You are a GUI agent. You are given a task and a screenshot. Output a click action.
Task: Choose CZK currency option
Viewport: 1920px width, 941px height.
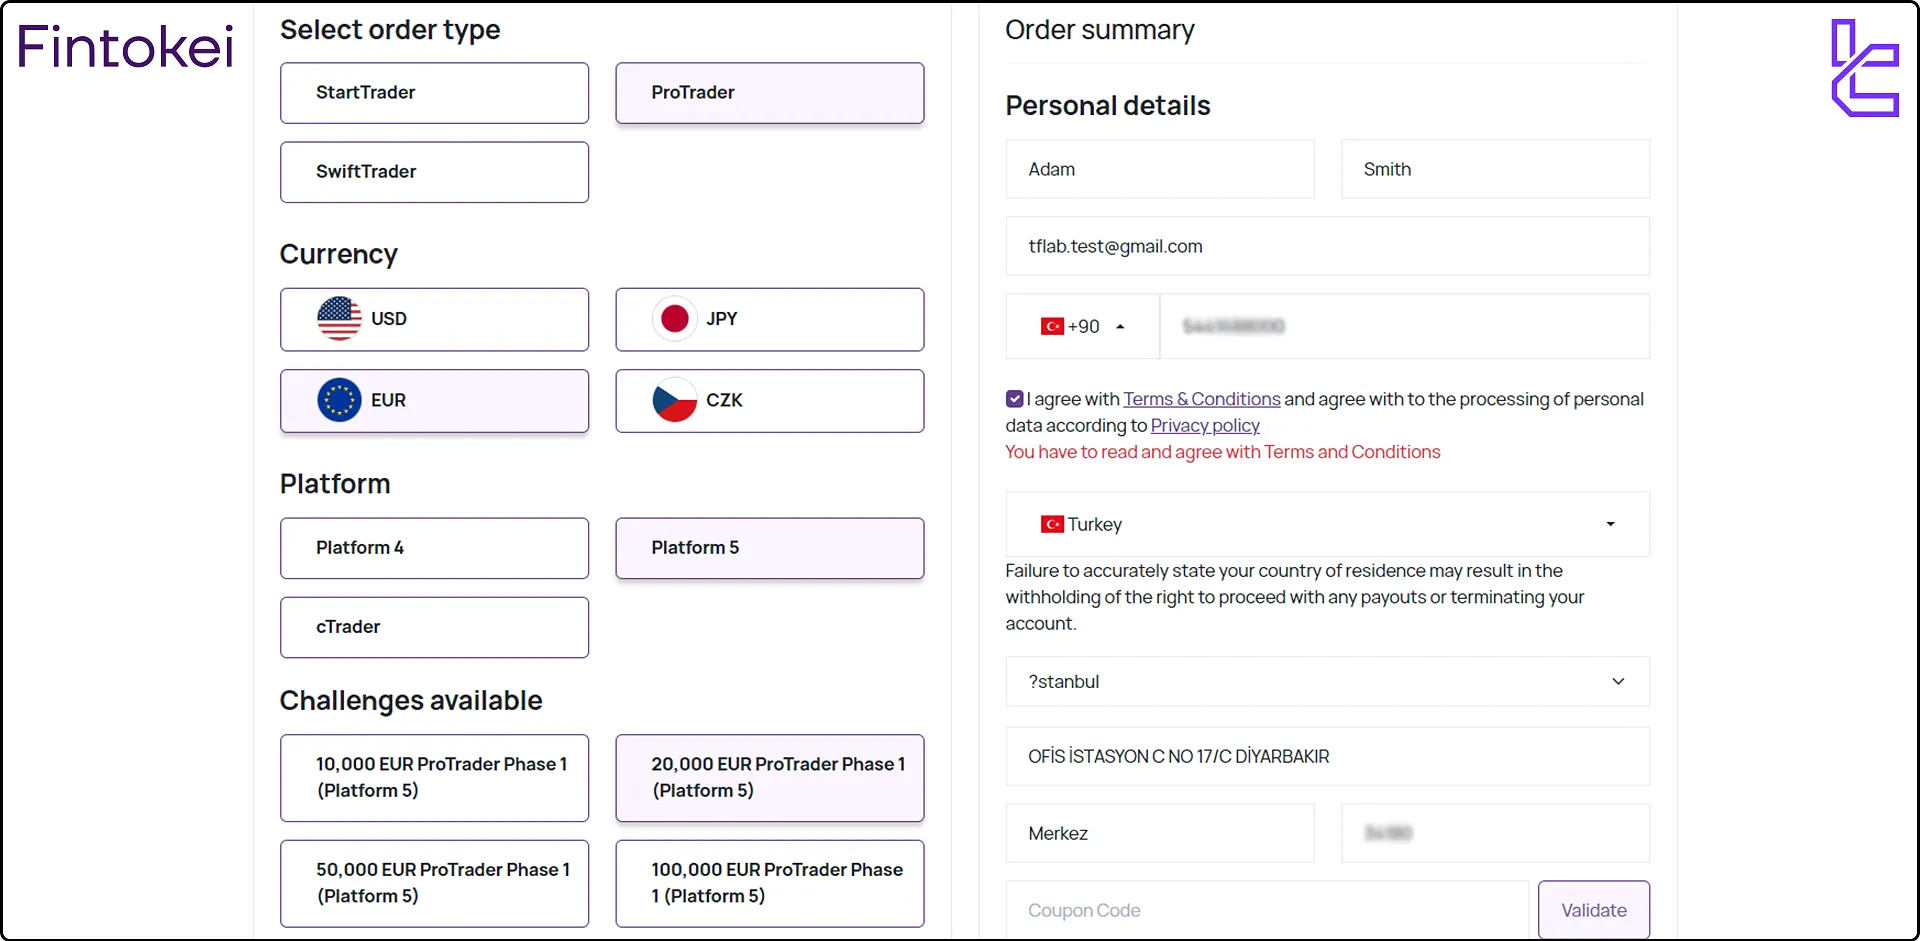click(x=770, y=401)
